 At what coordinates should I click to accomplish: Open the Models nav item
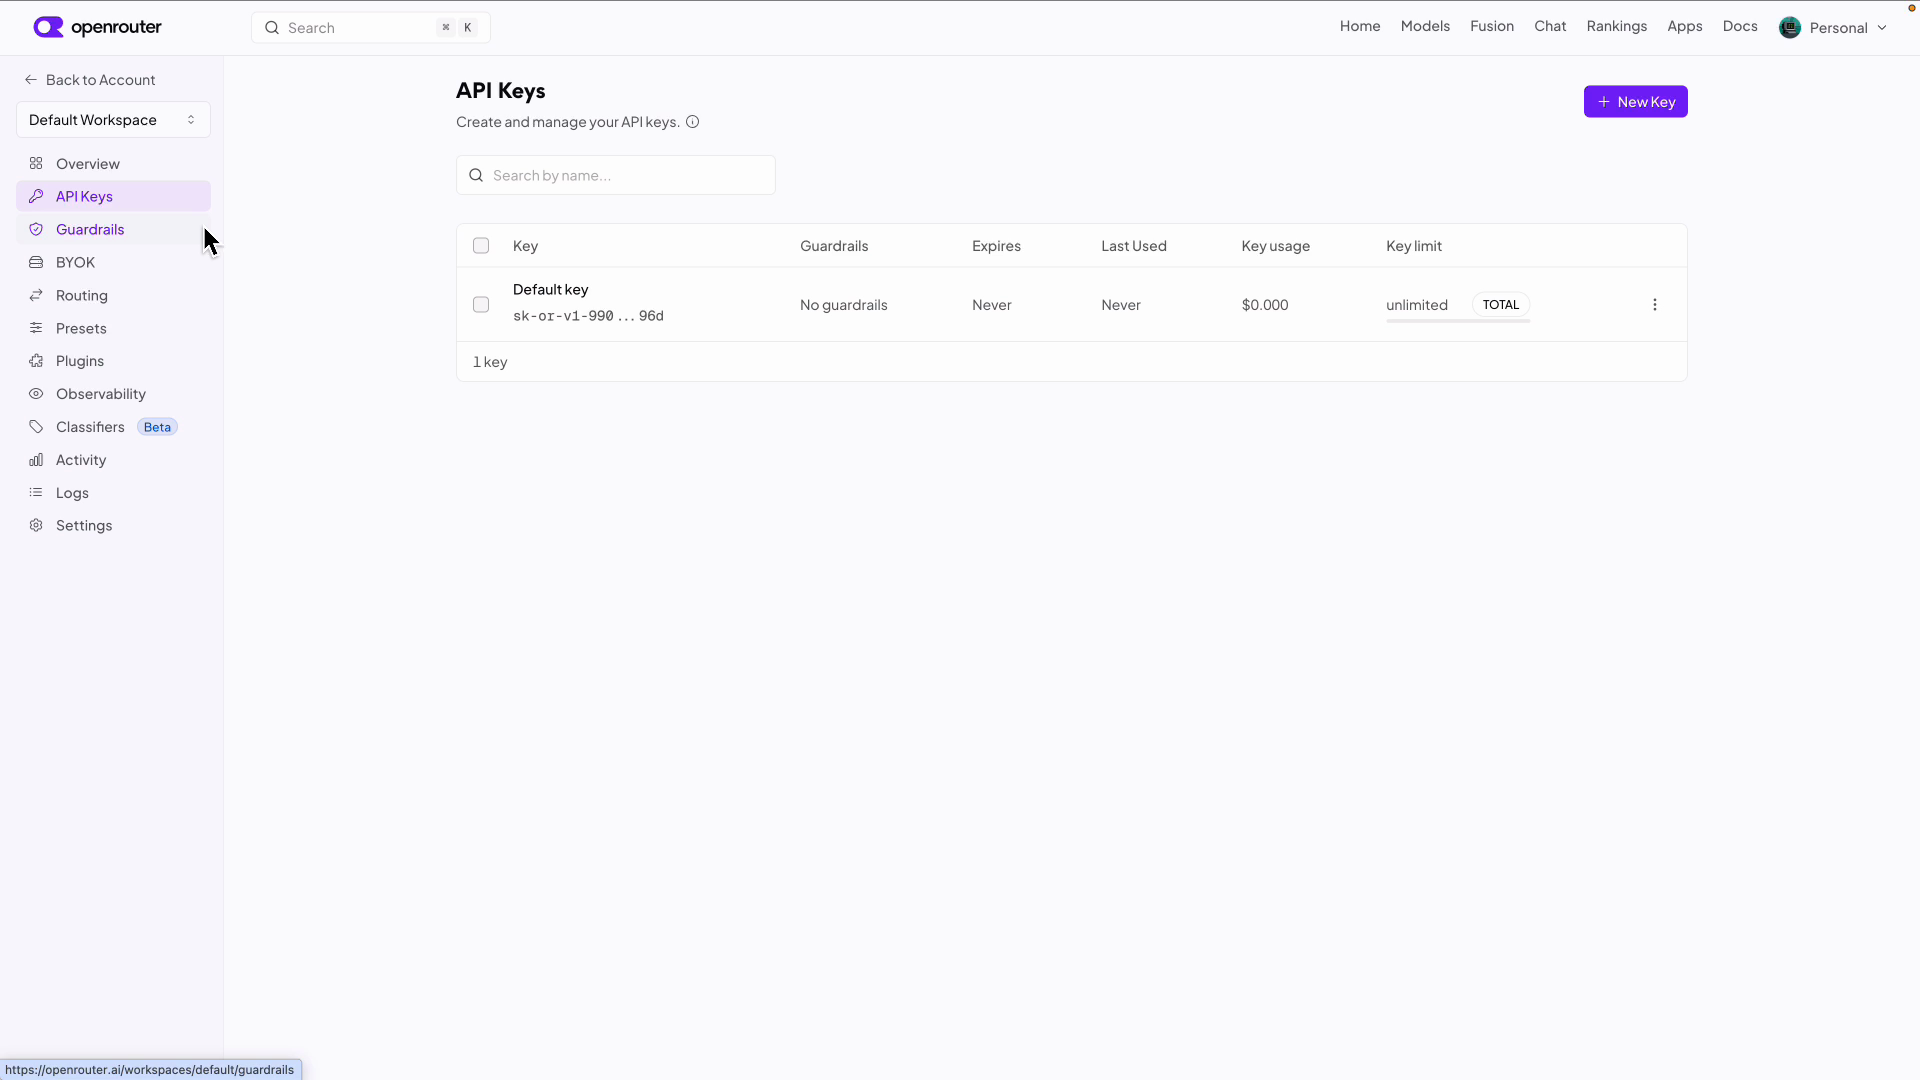(1425, 26)
